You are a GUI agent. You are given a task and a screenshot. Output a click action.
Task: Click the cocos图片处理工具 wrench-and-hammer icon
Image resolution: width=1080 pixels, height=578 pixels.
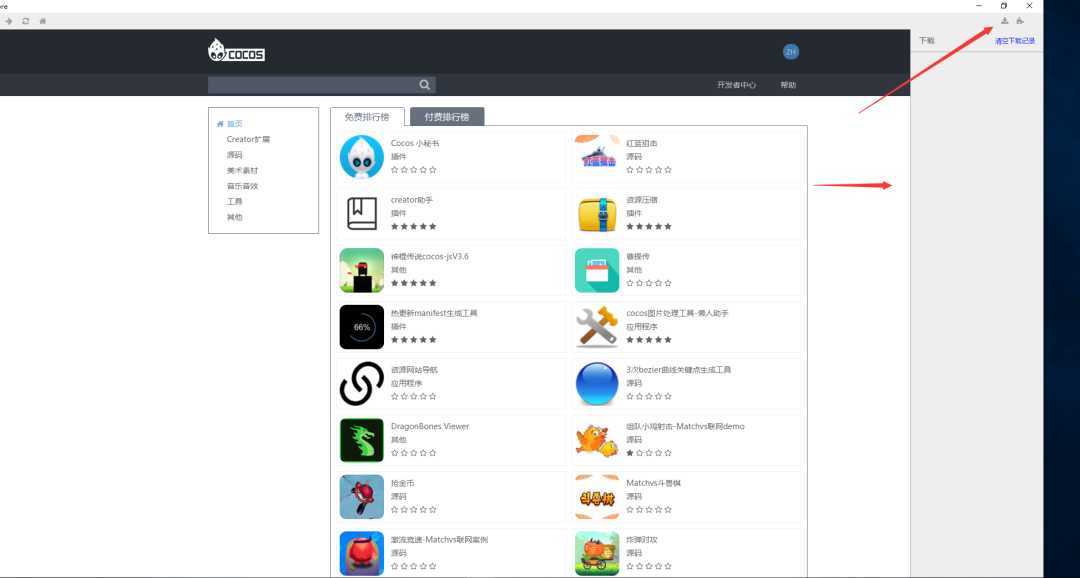point(597,327)
